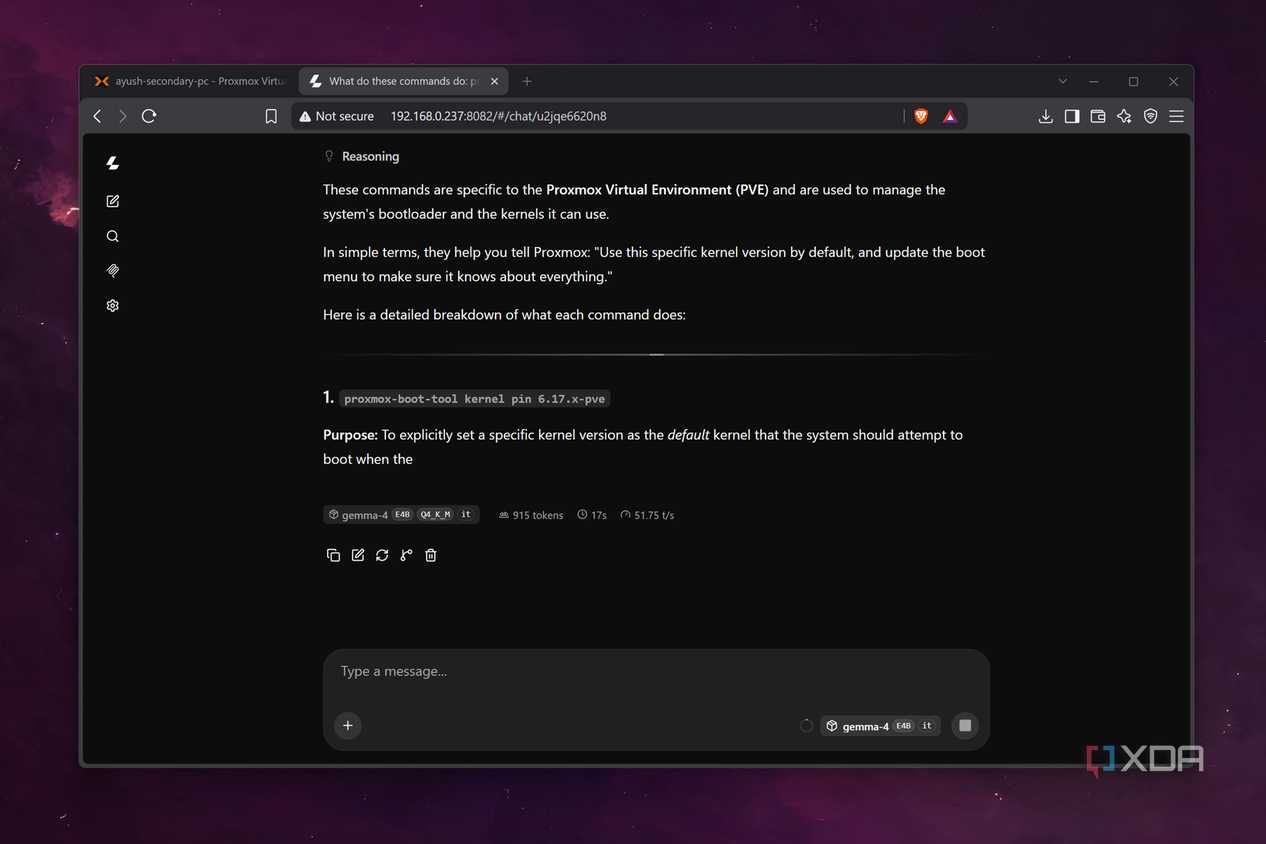Click the 17s generation time
This screenshot has width=1266, height=844.
[x=592, y=515]
